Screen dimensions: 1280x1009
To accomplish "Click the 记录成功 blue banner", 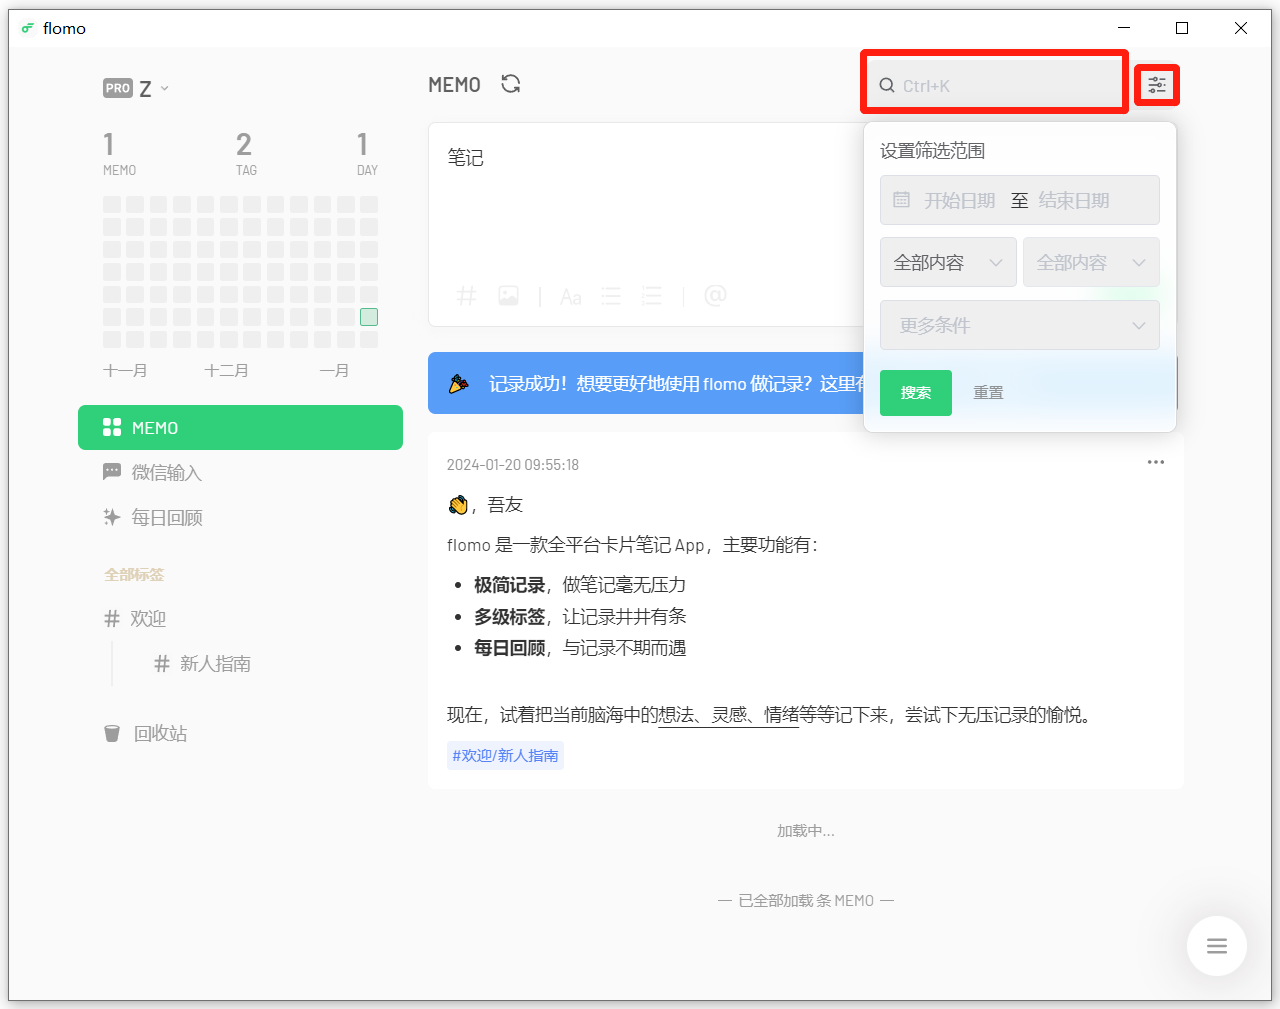I will (x=646, y=383).
